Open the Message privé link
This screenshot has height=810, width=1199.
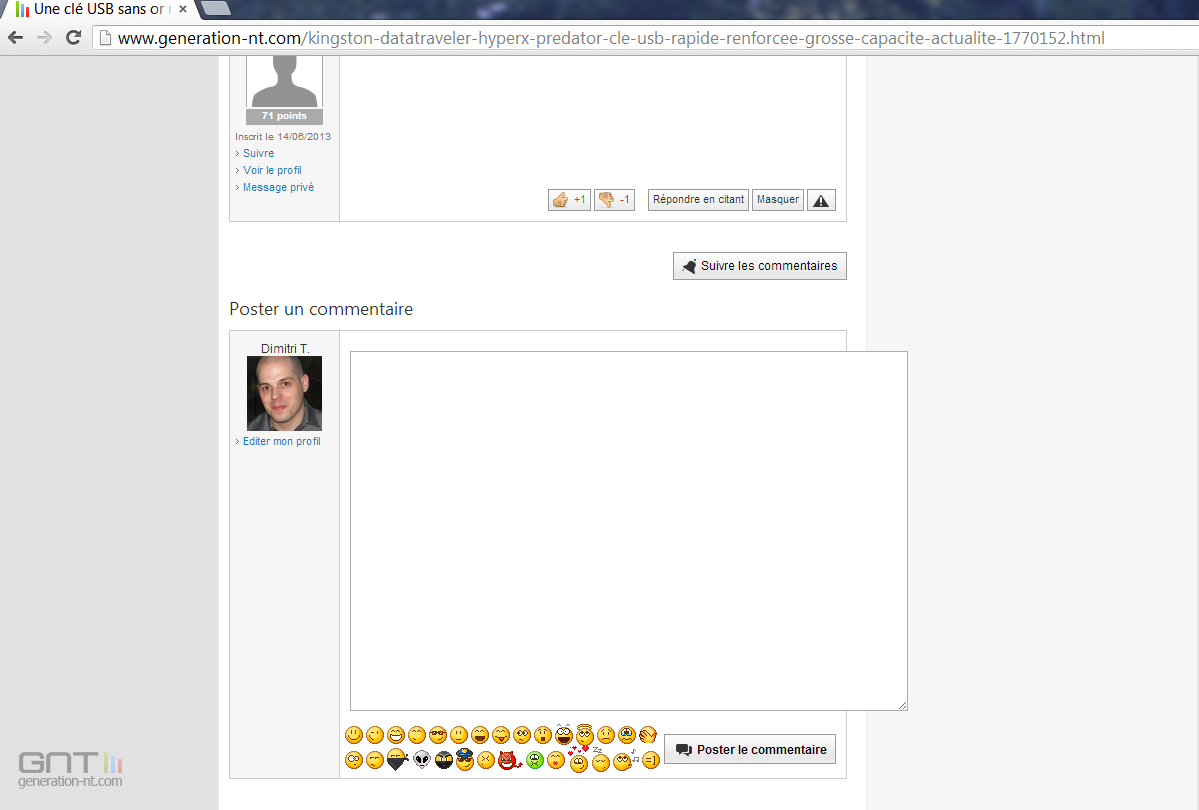(x=278, y=187)
